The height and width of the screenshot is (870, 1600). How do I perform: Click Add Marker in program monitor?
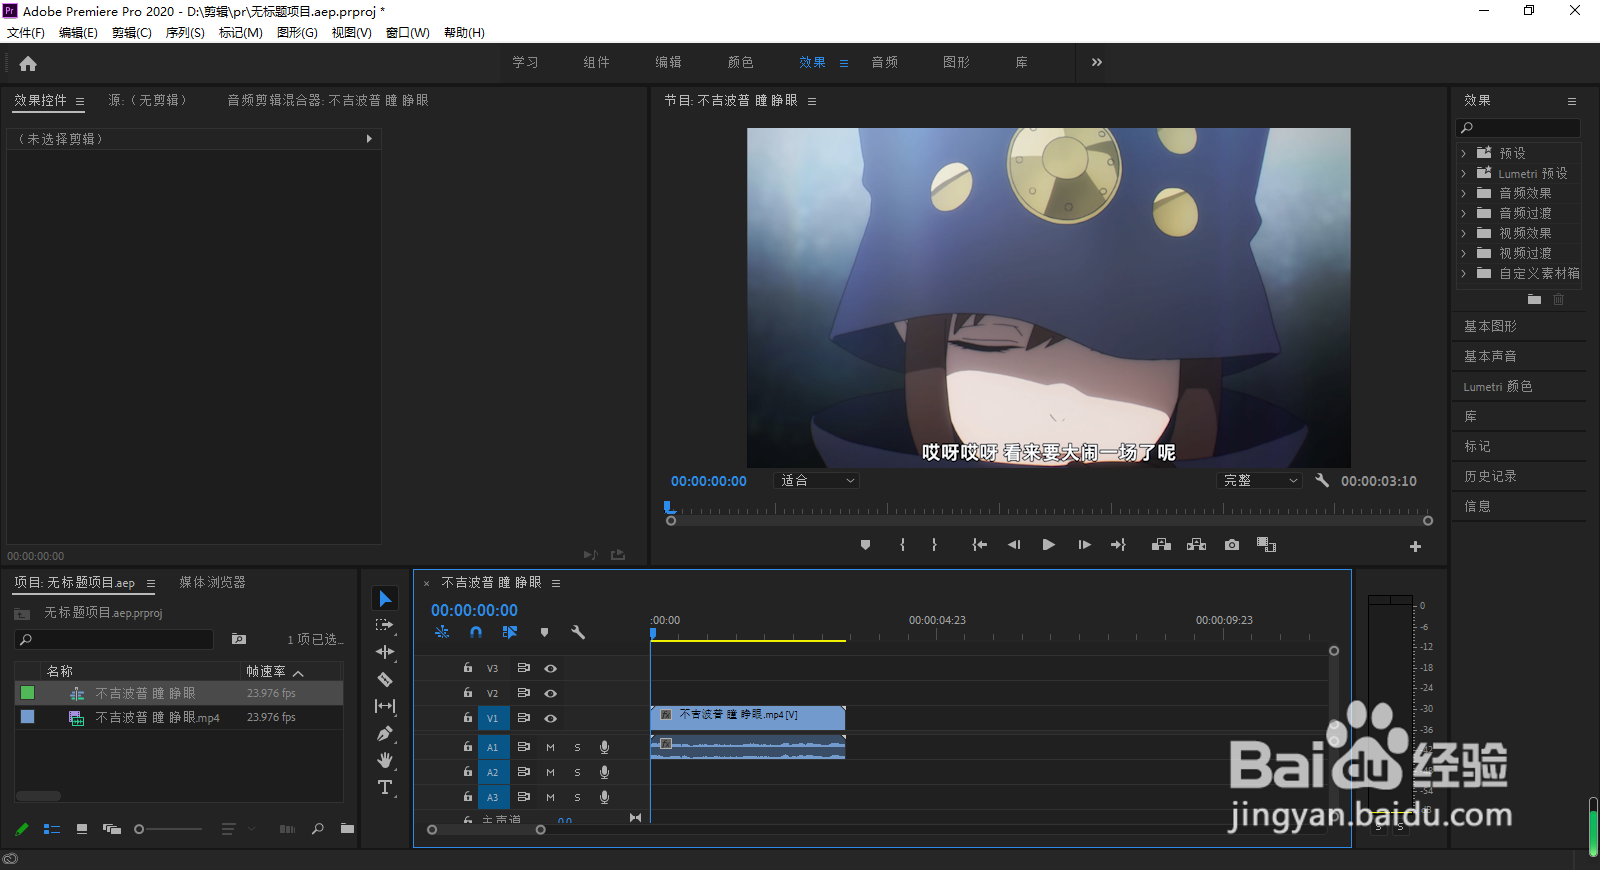[x=866, y=545]
